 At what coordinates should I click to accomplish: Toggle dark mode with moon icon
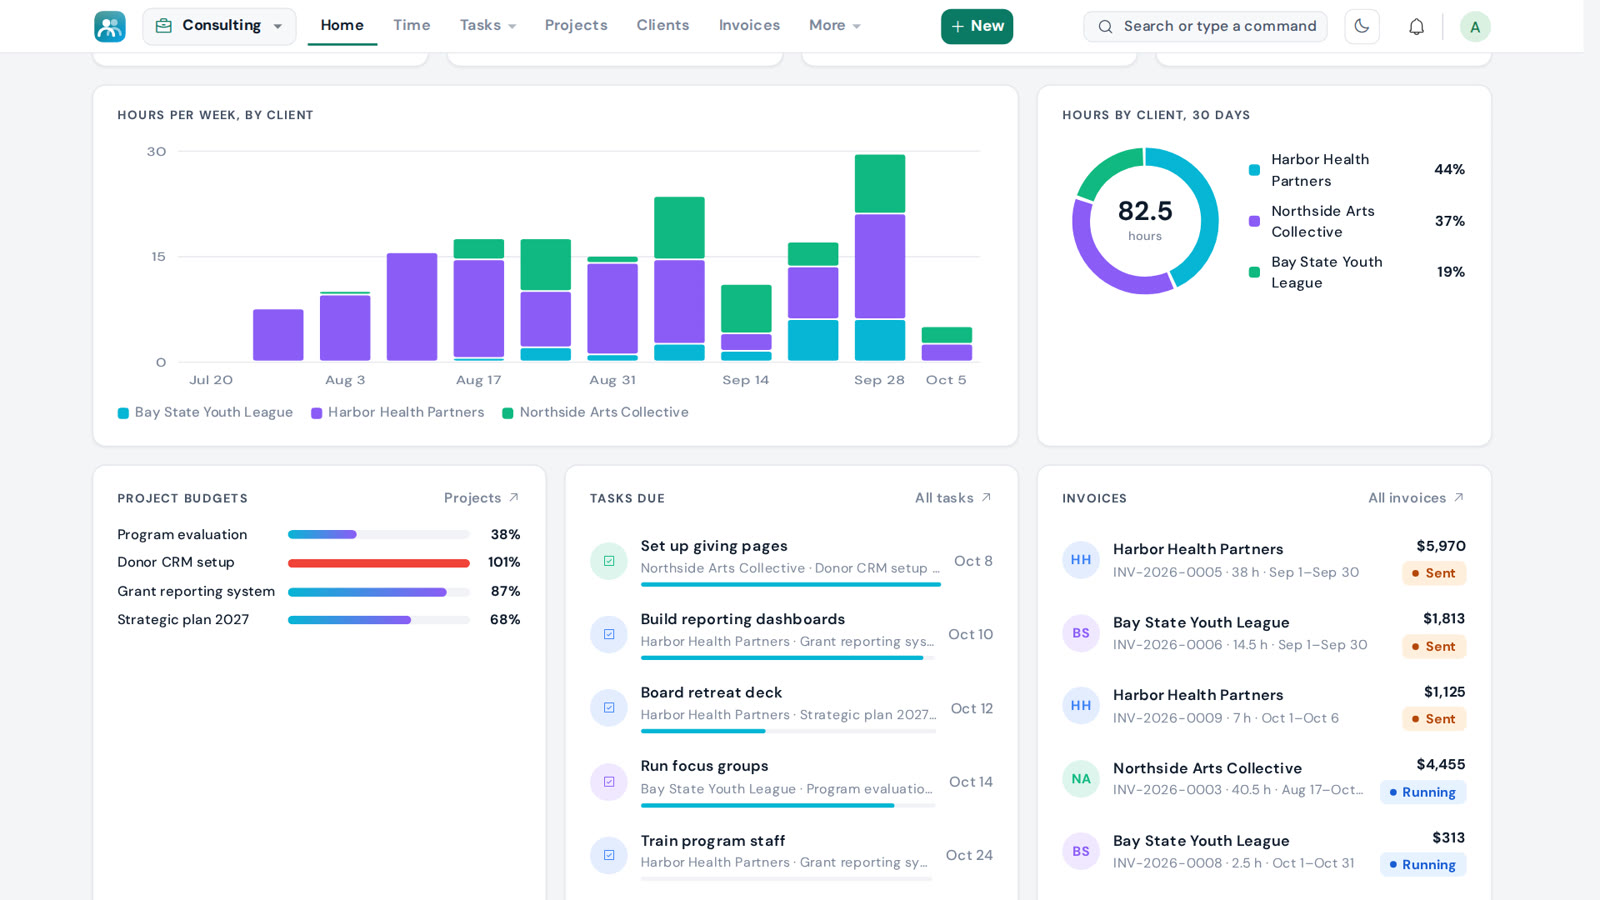click(x=1362, y=26)
